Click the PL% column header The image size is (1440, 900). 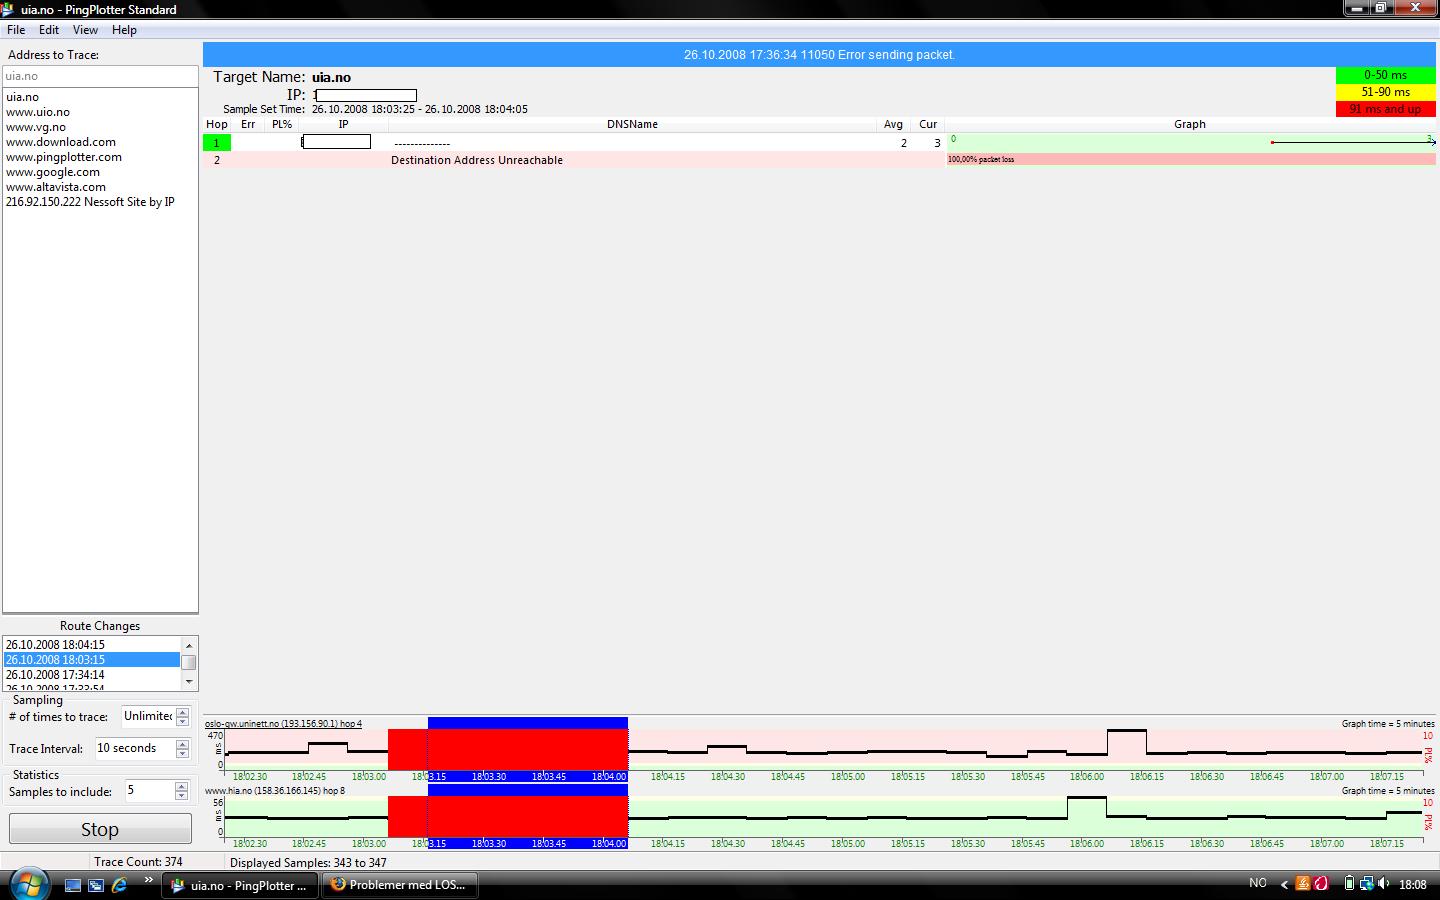[282, 125]
